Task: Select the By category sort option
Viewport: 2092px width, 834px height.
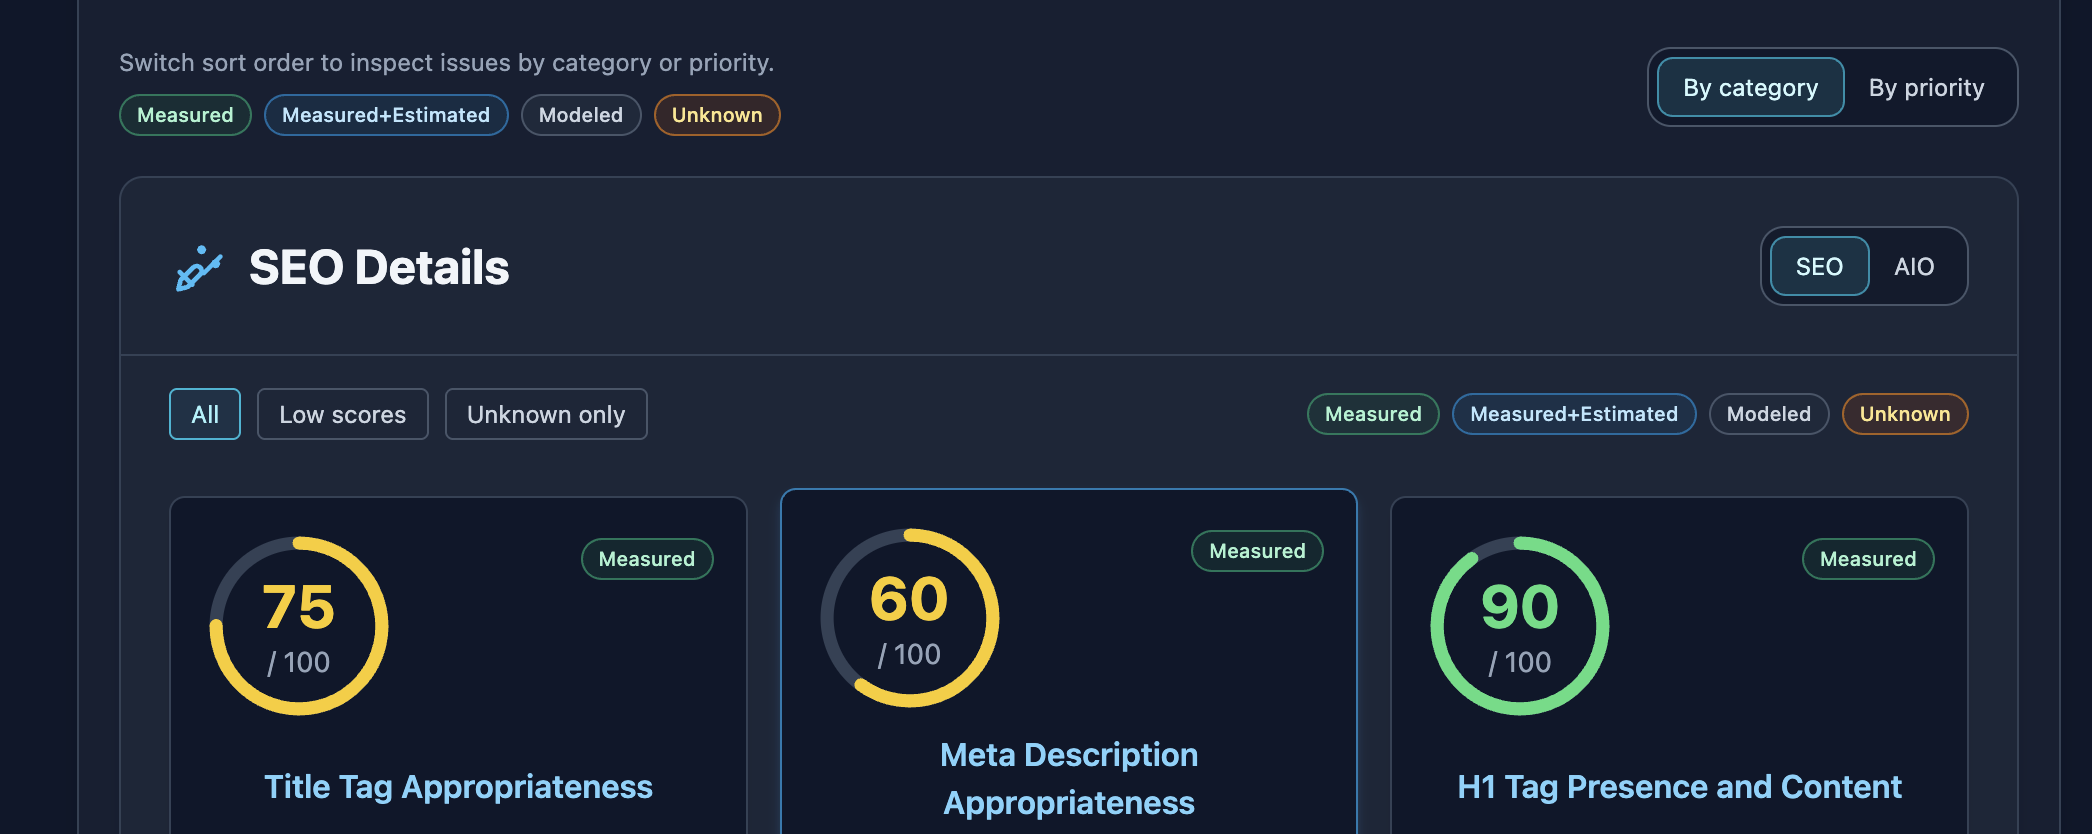Action: (x=1749, y=87)
